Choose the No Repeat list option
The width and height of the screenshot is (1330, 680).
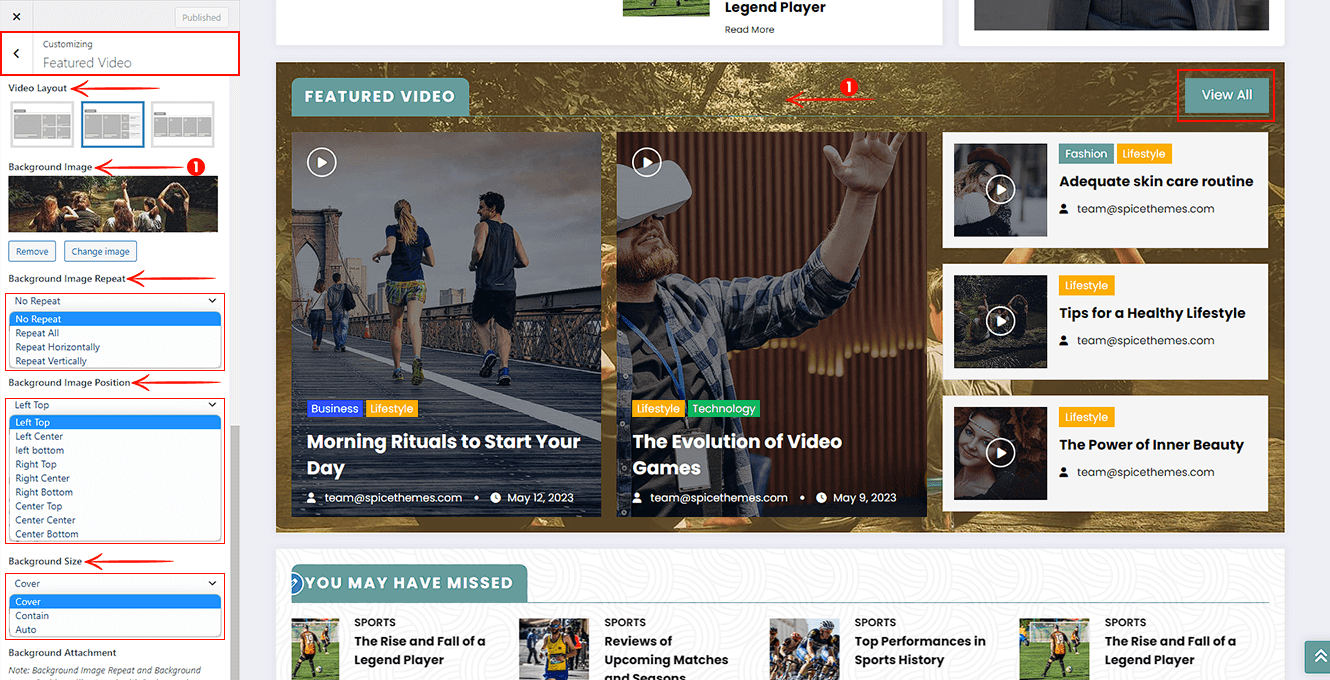[115, 319]
